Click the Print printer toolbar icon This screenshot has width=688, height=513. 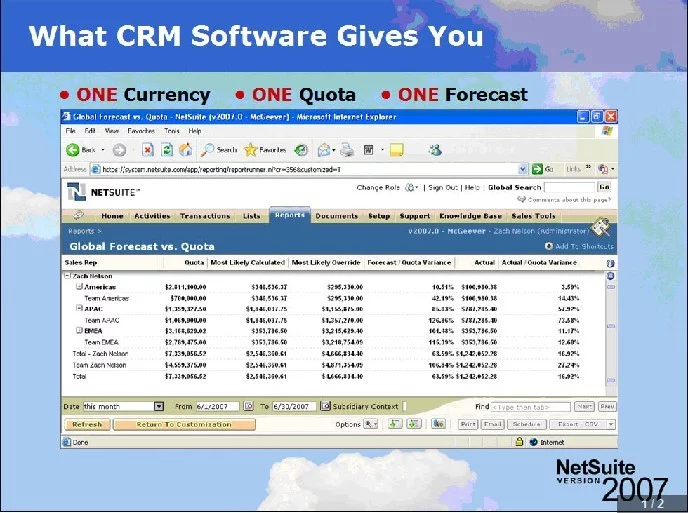point(347,150)
